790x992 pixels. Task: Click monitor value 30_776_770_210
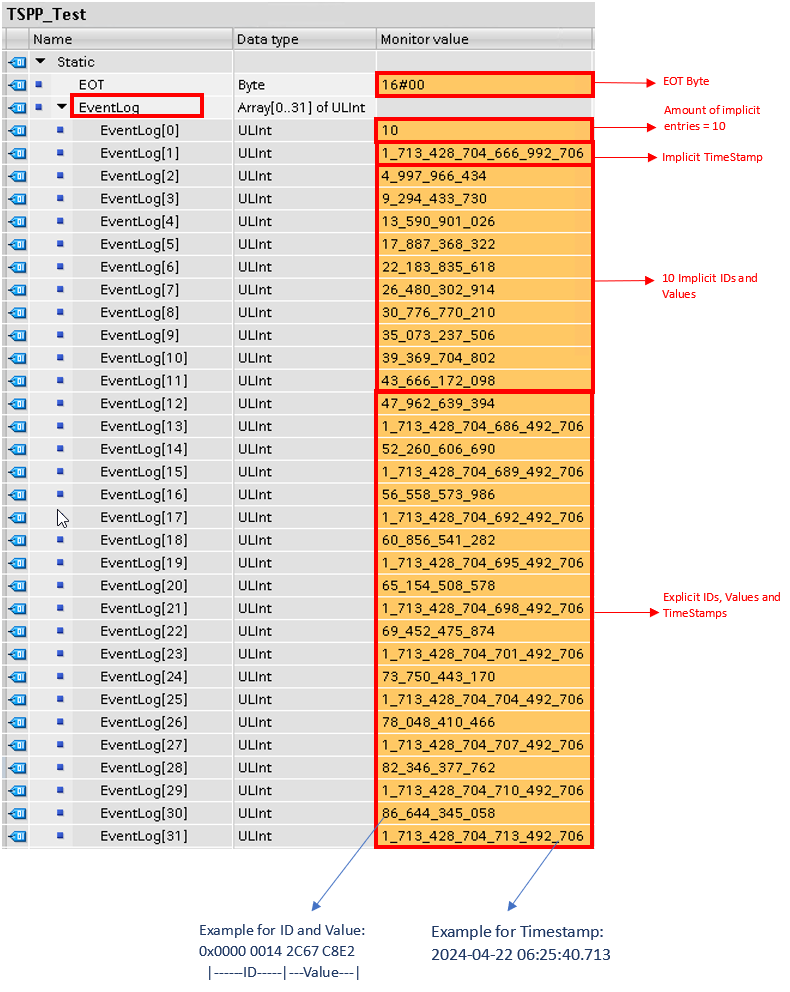(x=484, y=313)
